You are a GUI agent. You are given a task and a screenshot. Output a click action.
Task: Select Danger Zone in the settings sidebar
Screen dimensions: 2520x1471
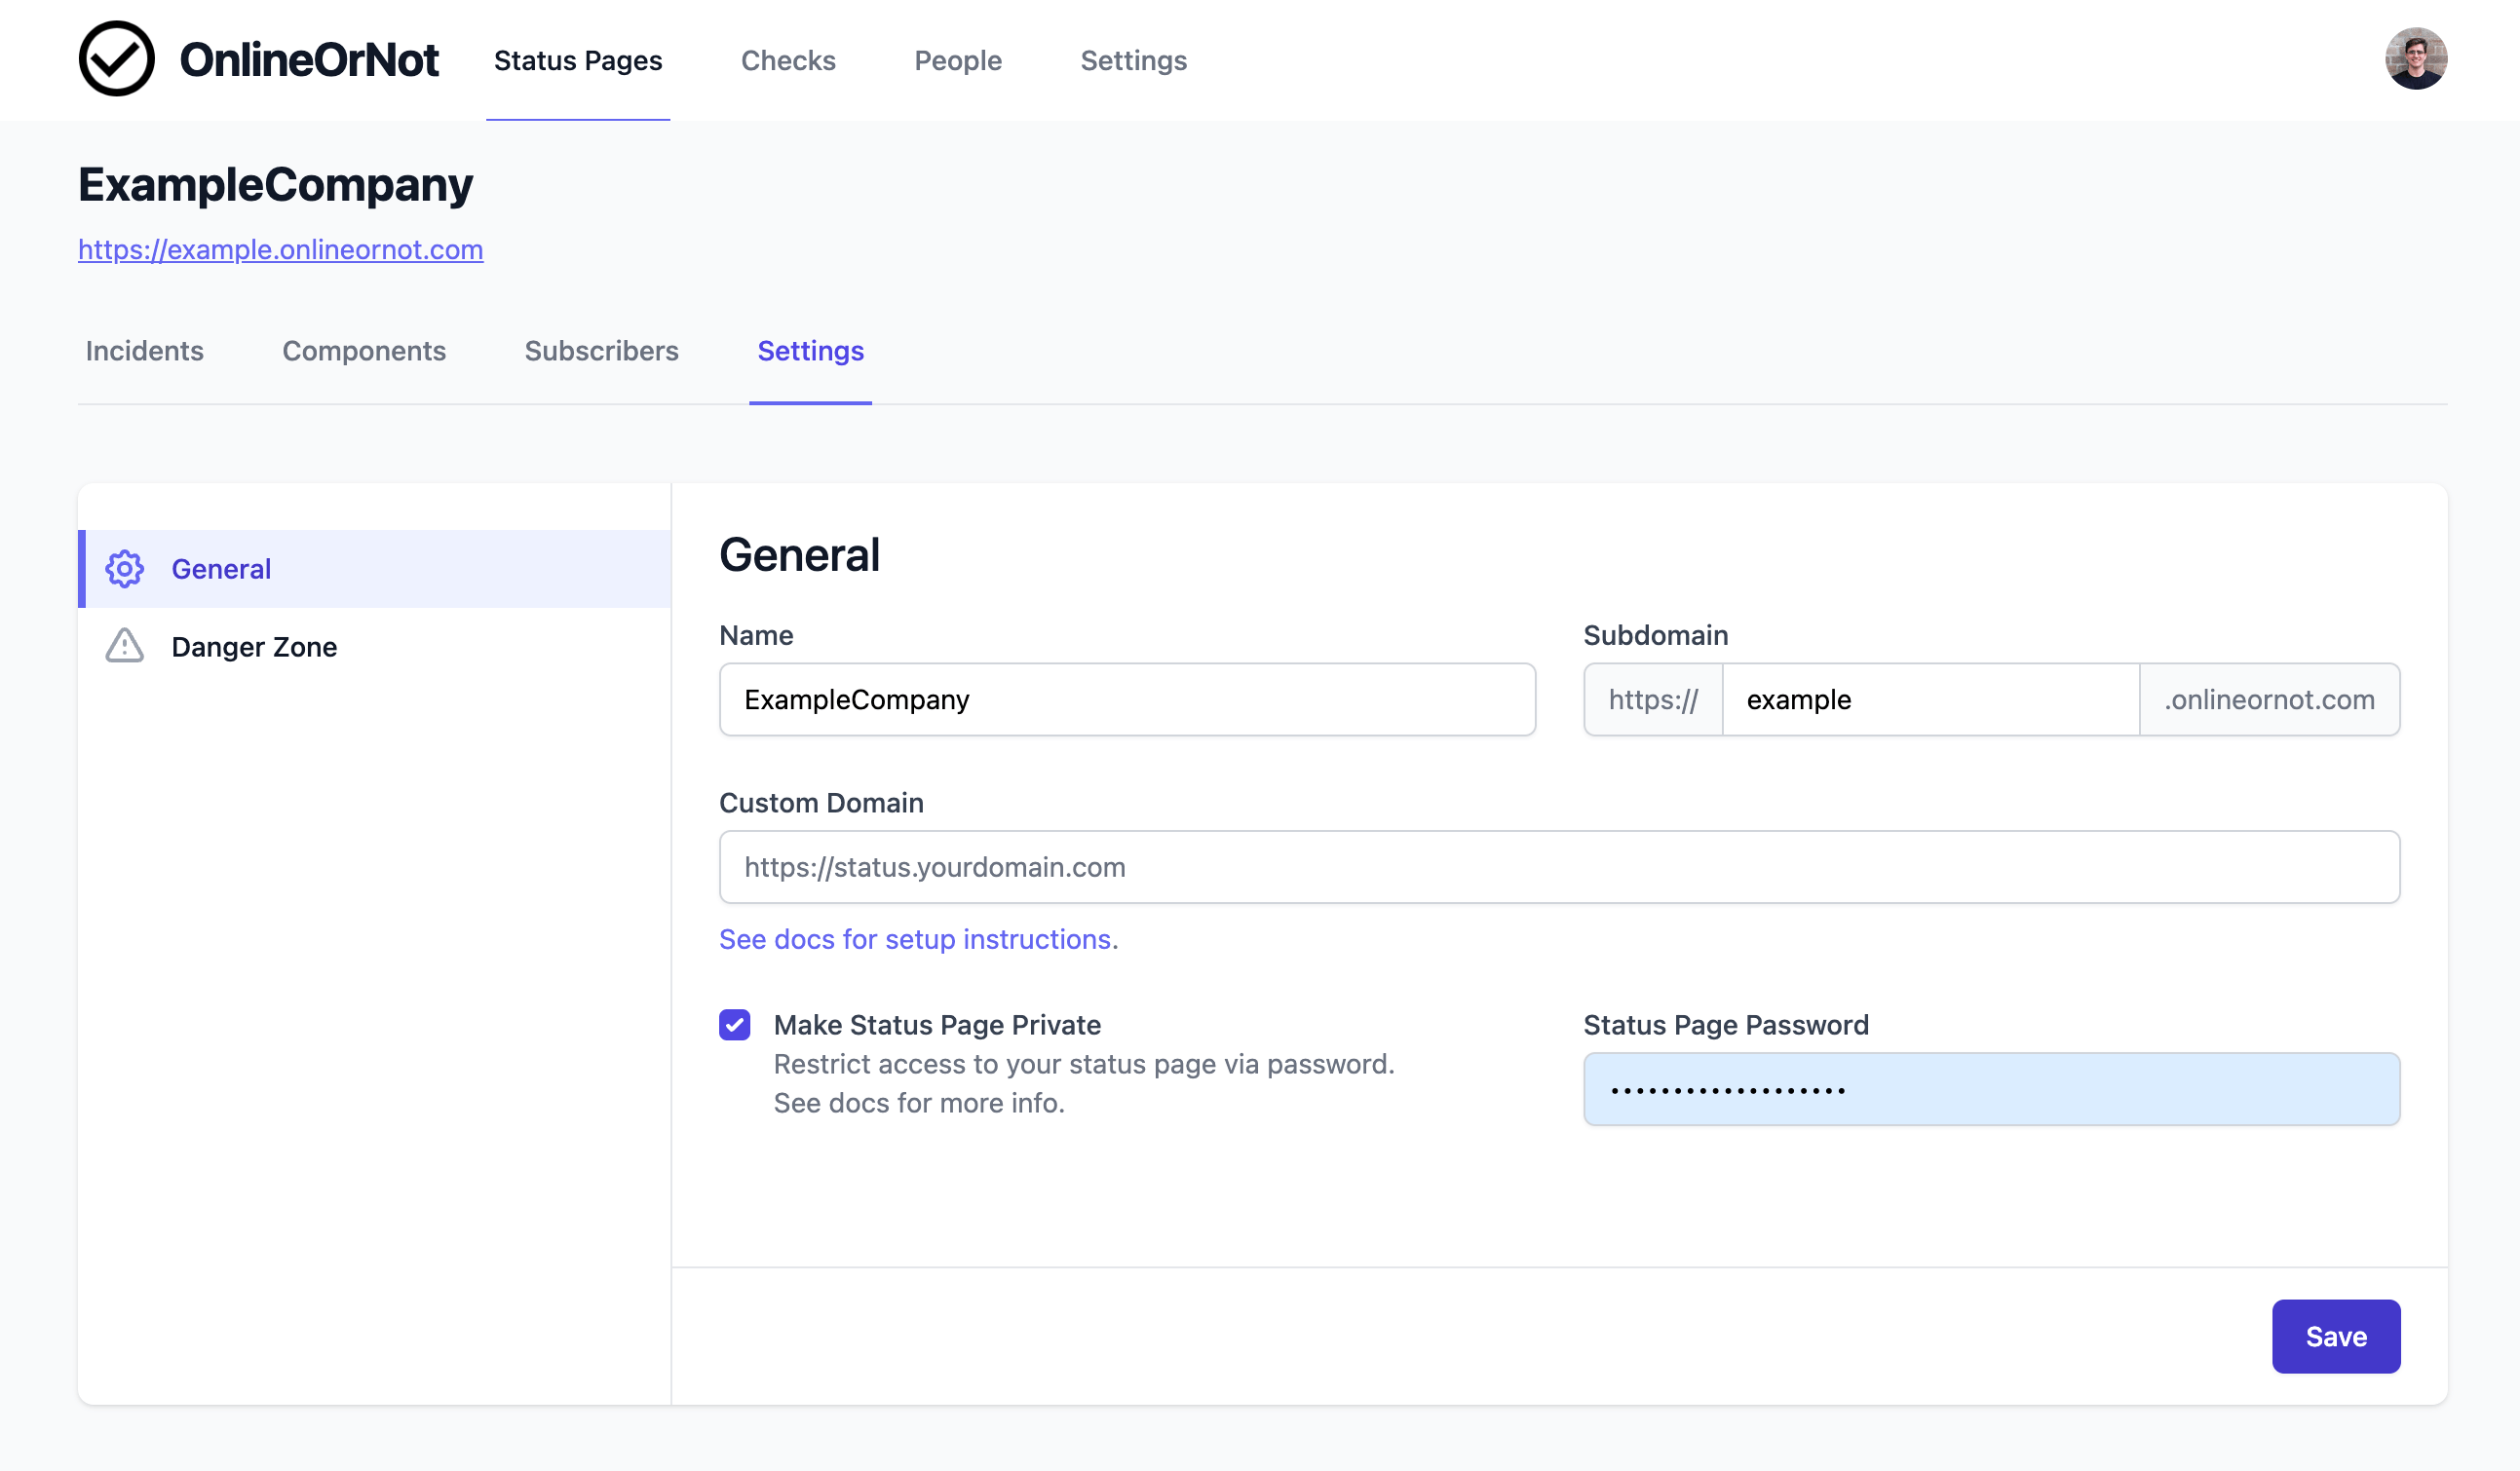[374, 646]
